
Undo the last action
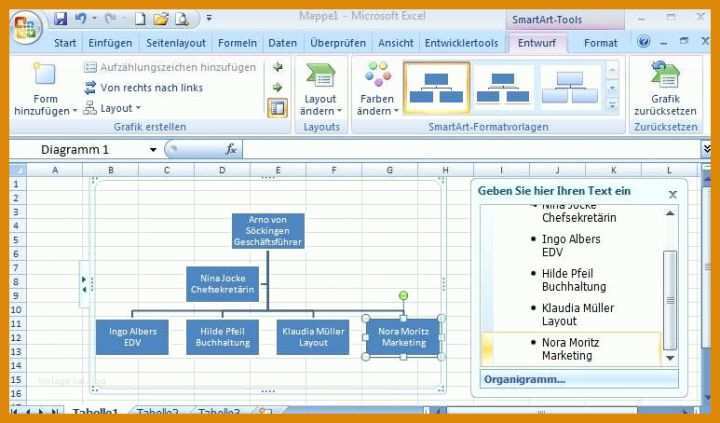[81, 19]
